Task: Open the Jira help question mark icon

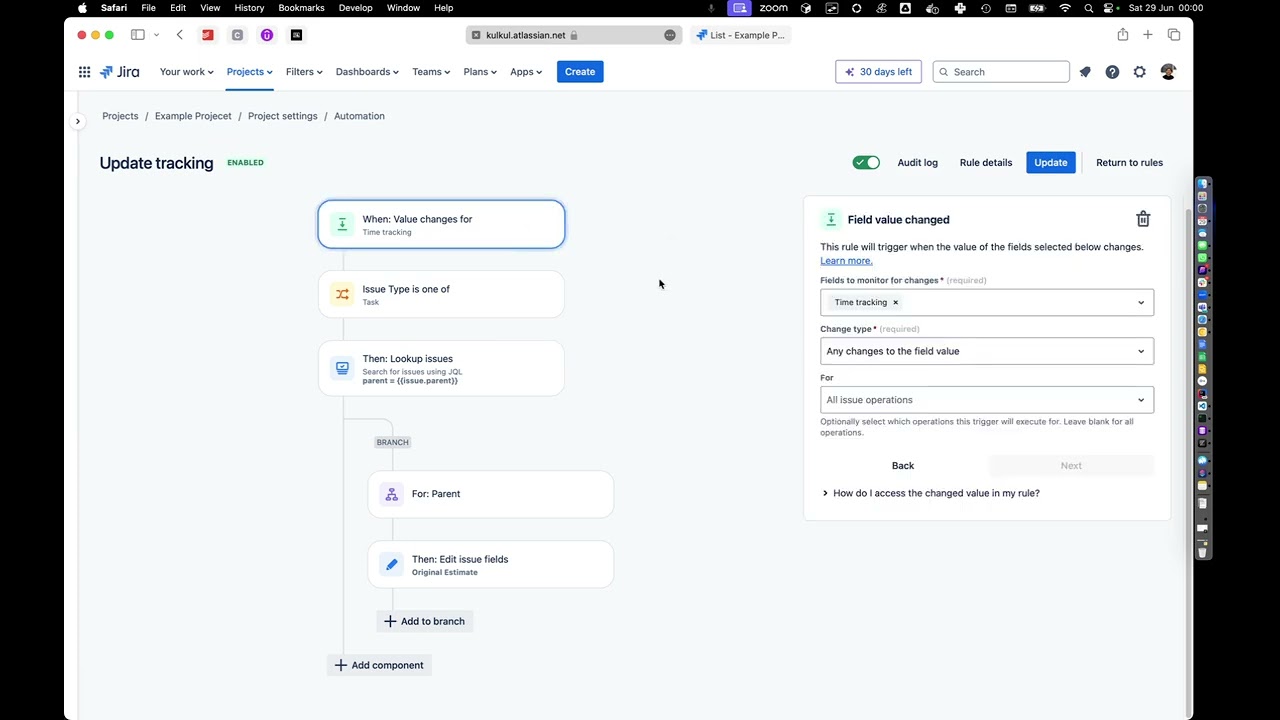Action: [x=1112, y=72]
